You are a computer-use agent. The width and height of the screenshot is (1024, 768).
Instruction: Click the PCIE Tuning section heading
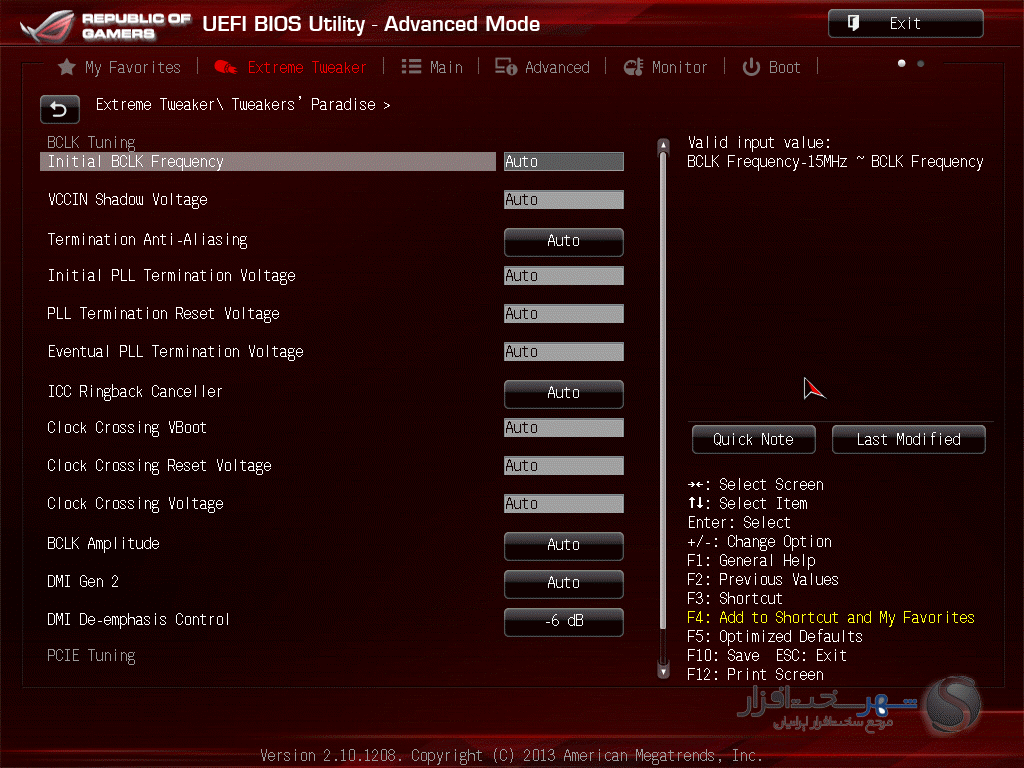click(91, 656)
